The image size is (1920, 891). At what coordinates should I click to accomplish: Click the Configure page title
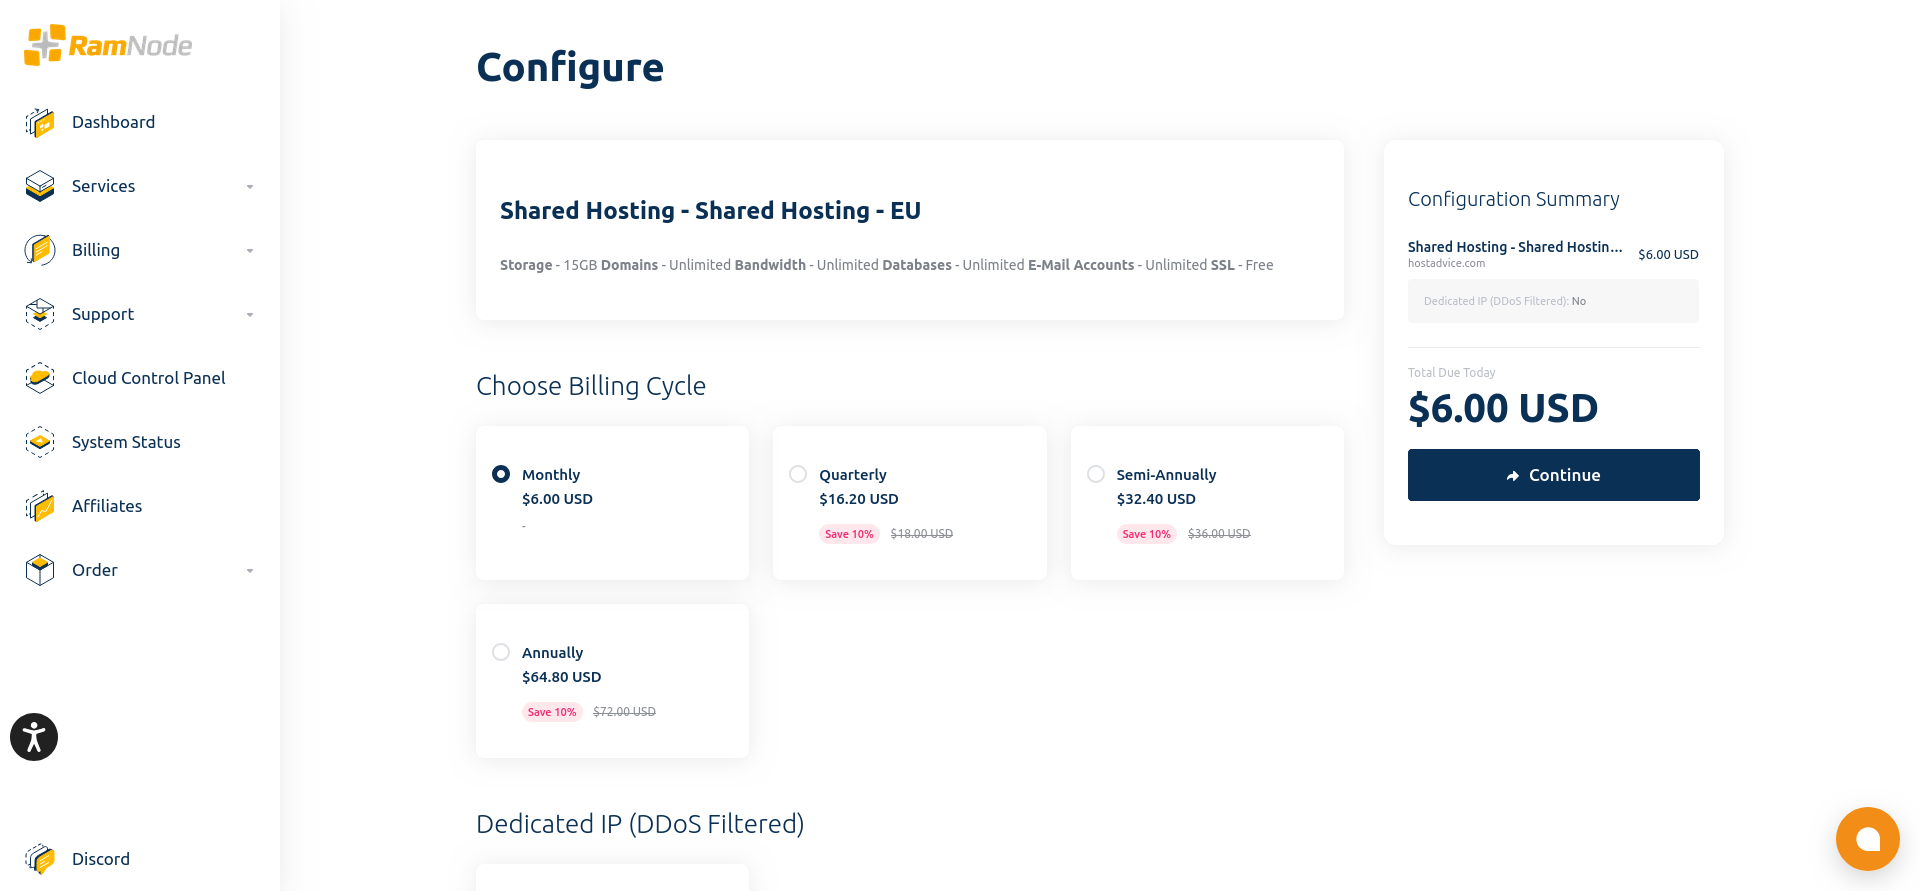(x=570, y=68)
